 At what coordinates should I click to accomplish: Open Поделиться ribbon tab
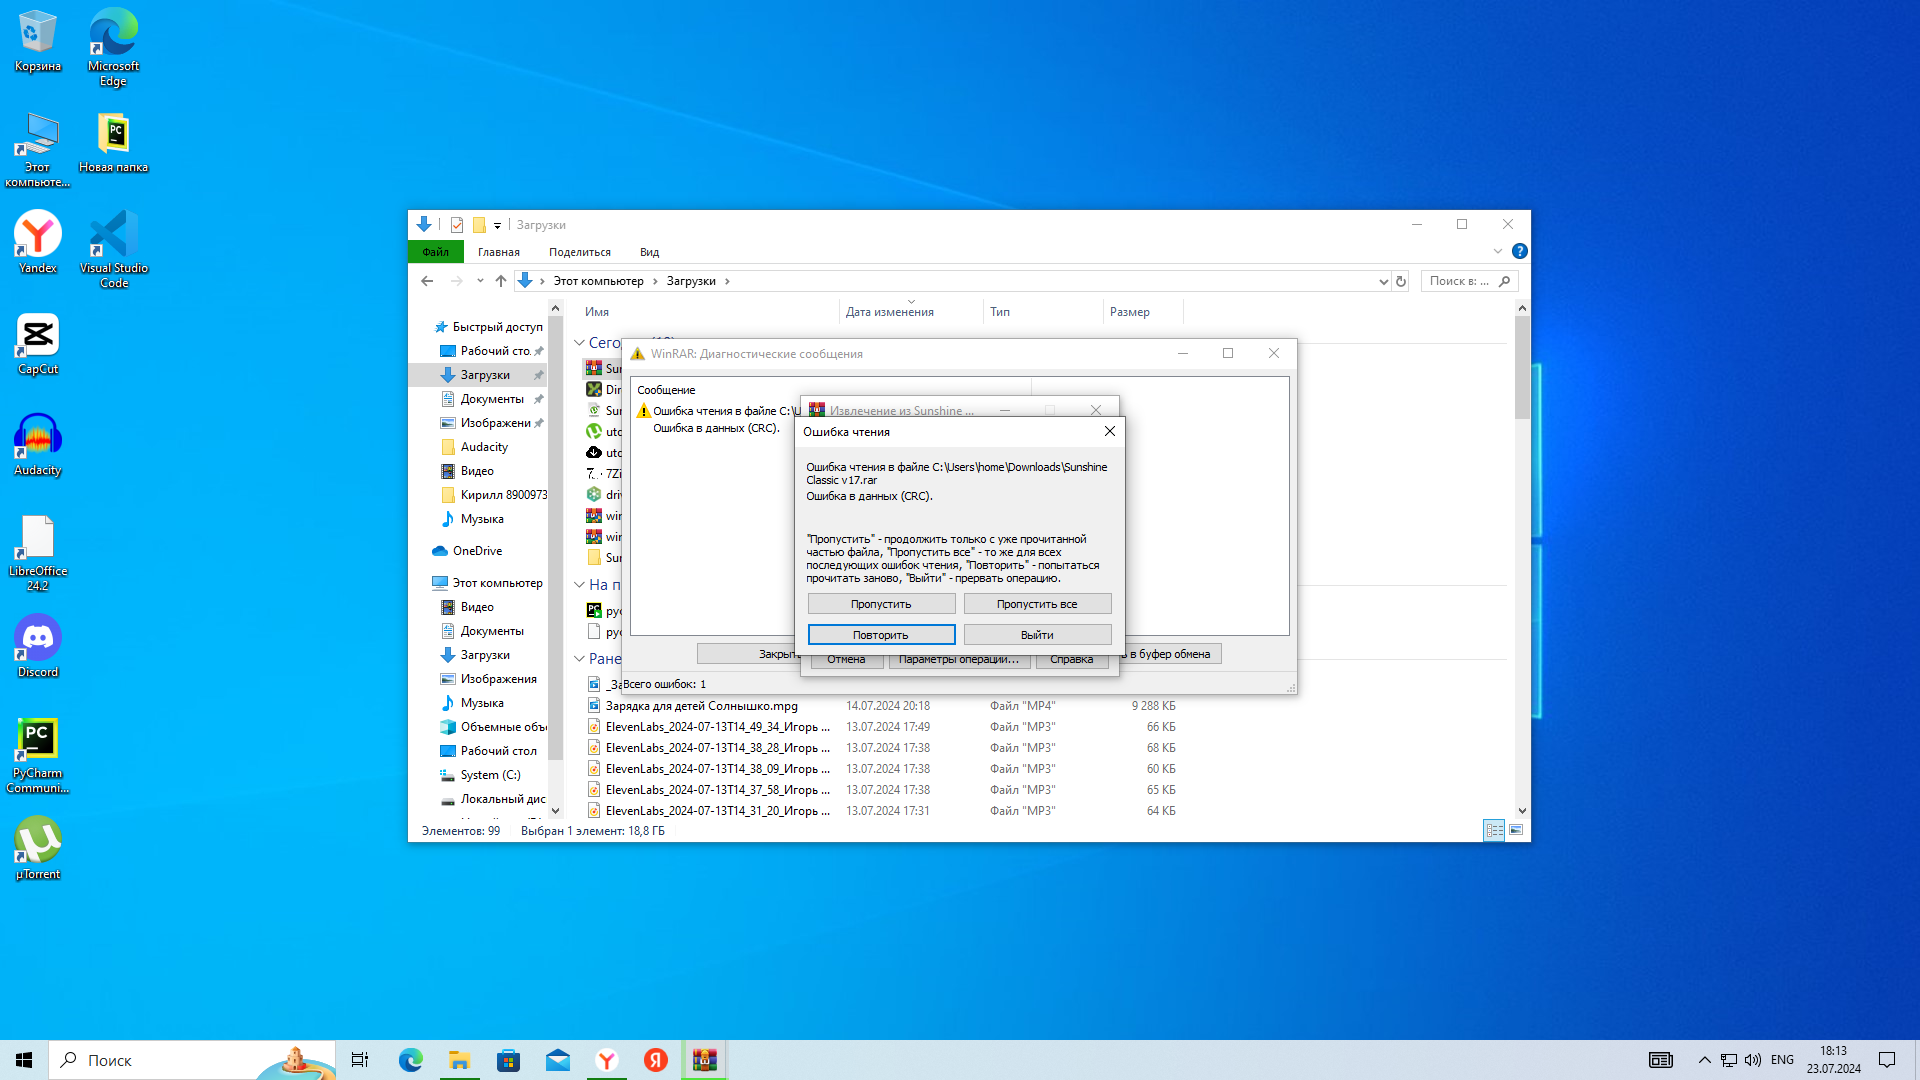click(x=579, y=252)
